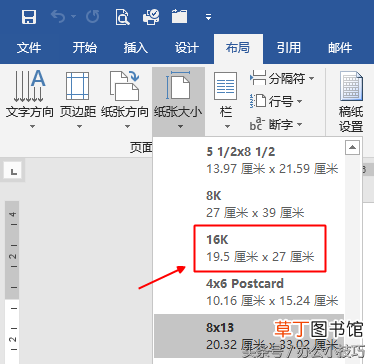374x364 pixels.
Task: Expand the 纸张方向 dropdown arrow
Action: (x=127, y=127)
